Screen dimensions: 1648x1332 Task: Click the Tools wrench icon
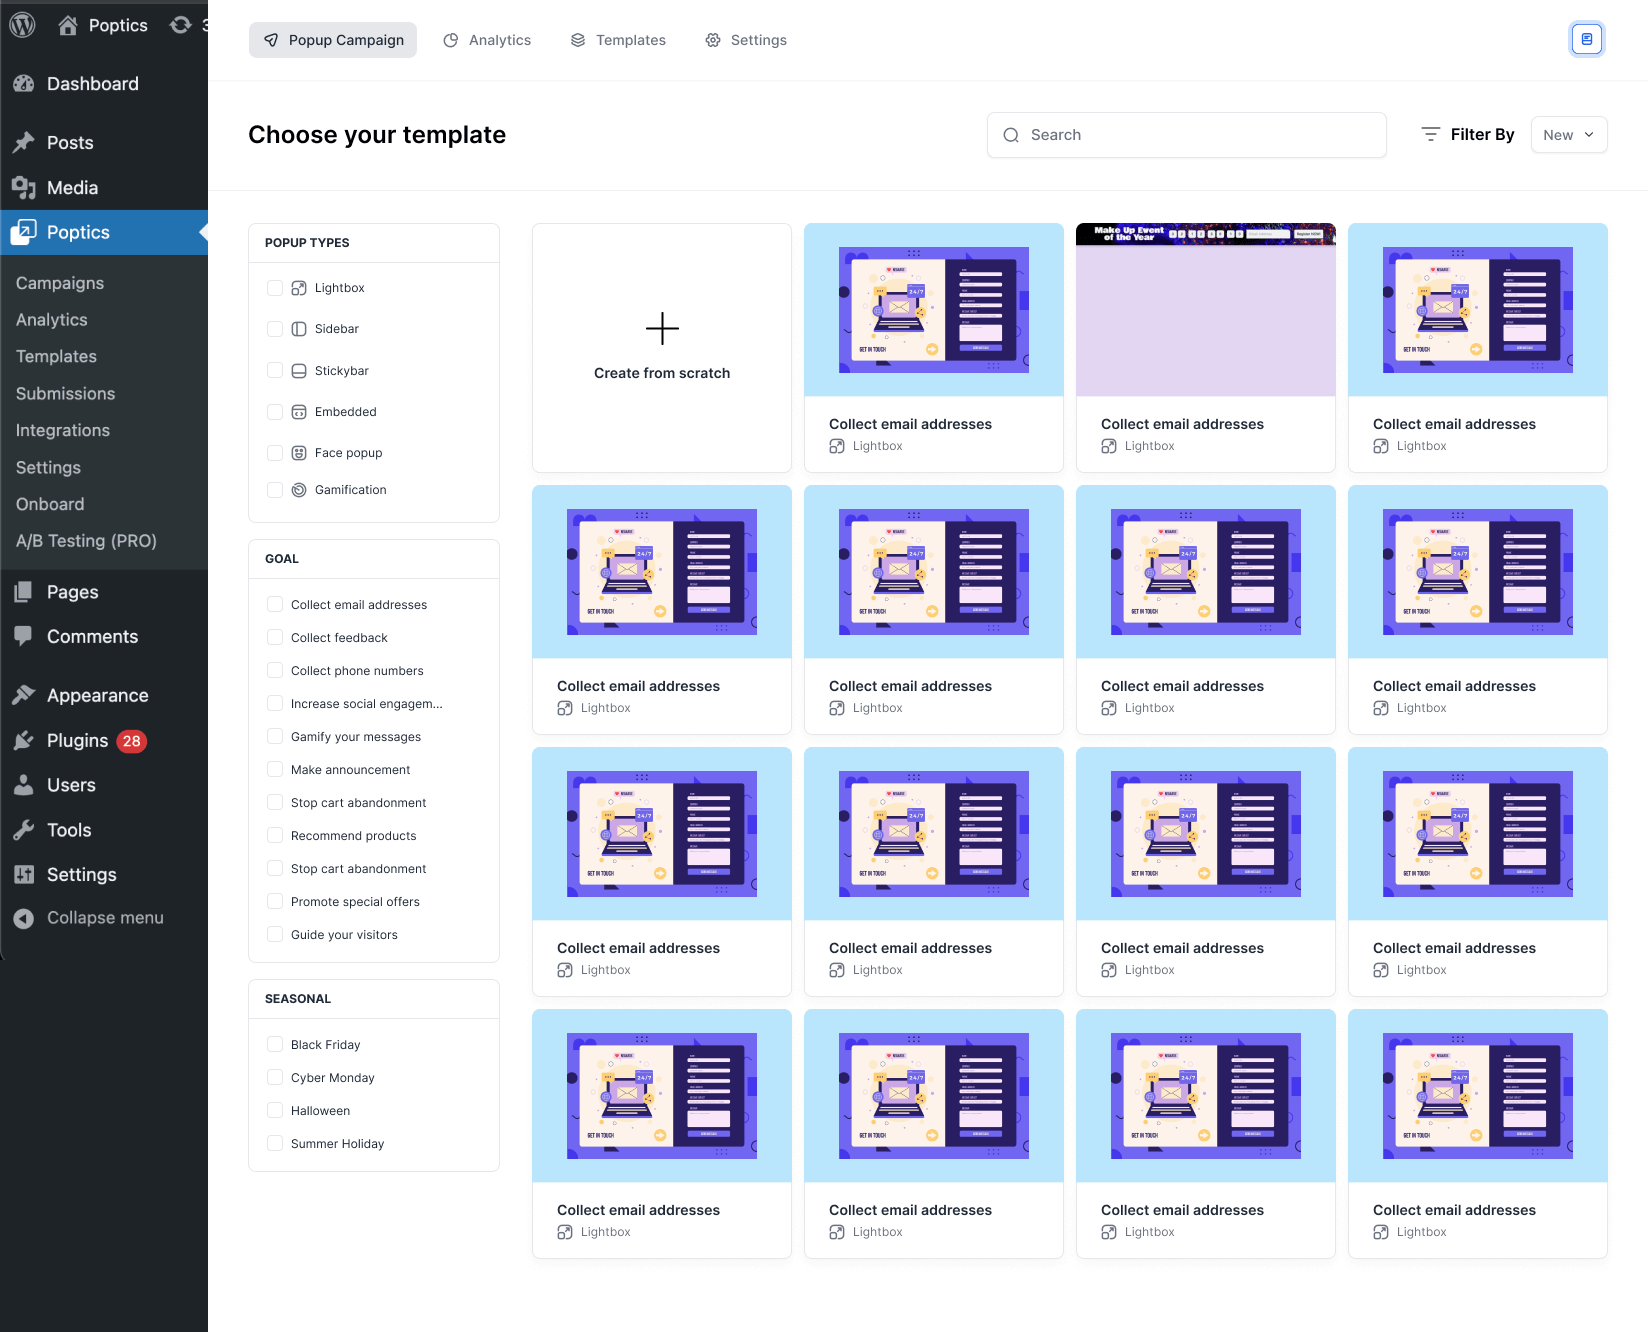click(24, 830)
